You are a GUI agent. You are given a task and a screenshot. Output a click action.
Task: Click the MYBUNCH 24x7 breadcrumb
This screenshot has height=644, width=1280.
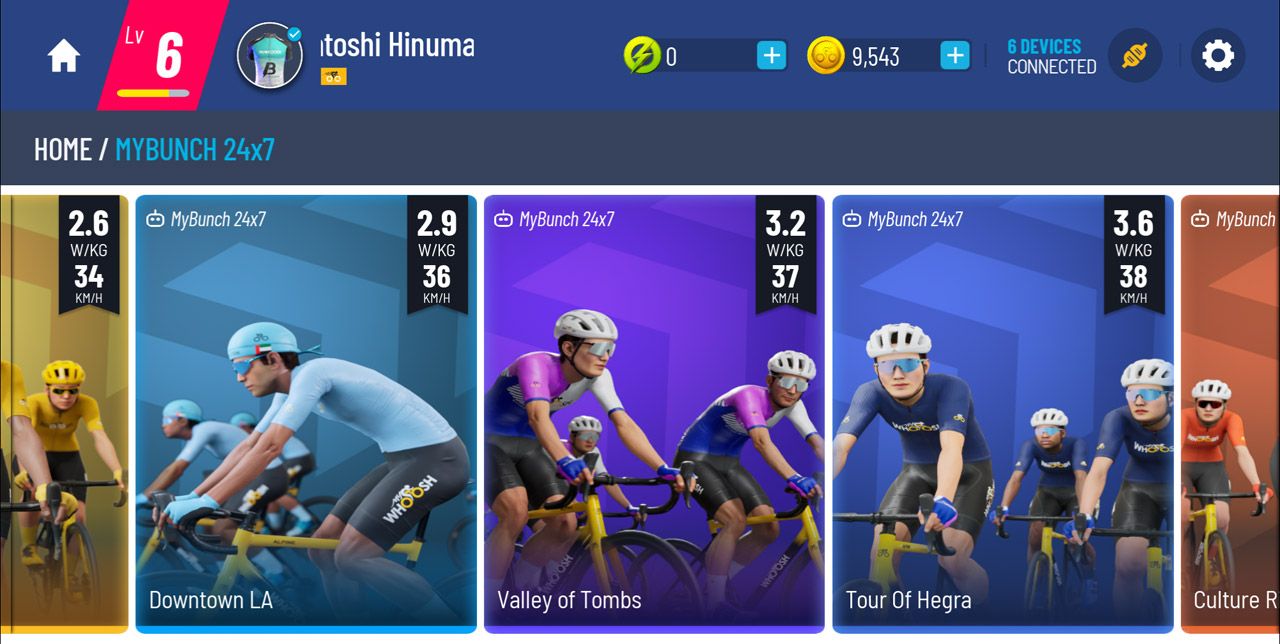[x=195, y=150]
